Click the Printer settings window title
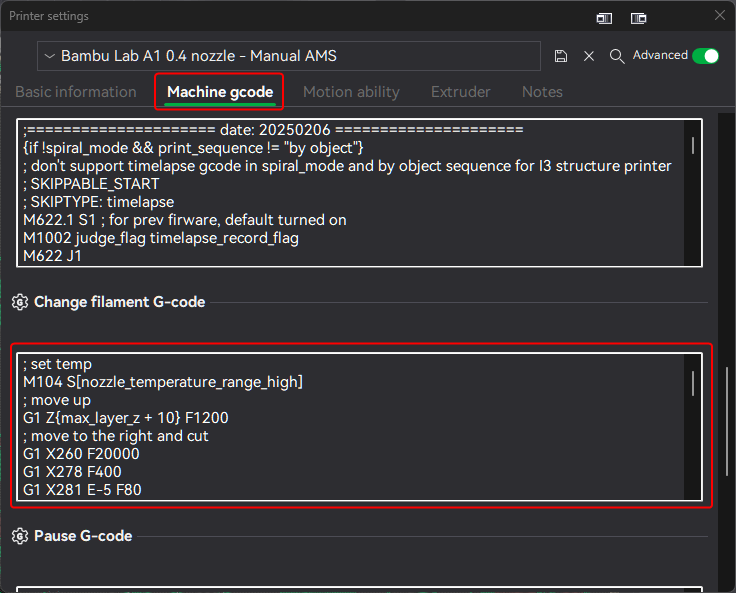The height and width of the screenshot is (593, 736). [49, 16]
